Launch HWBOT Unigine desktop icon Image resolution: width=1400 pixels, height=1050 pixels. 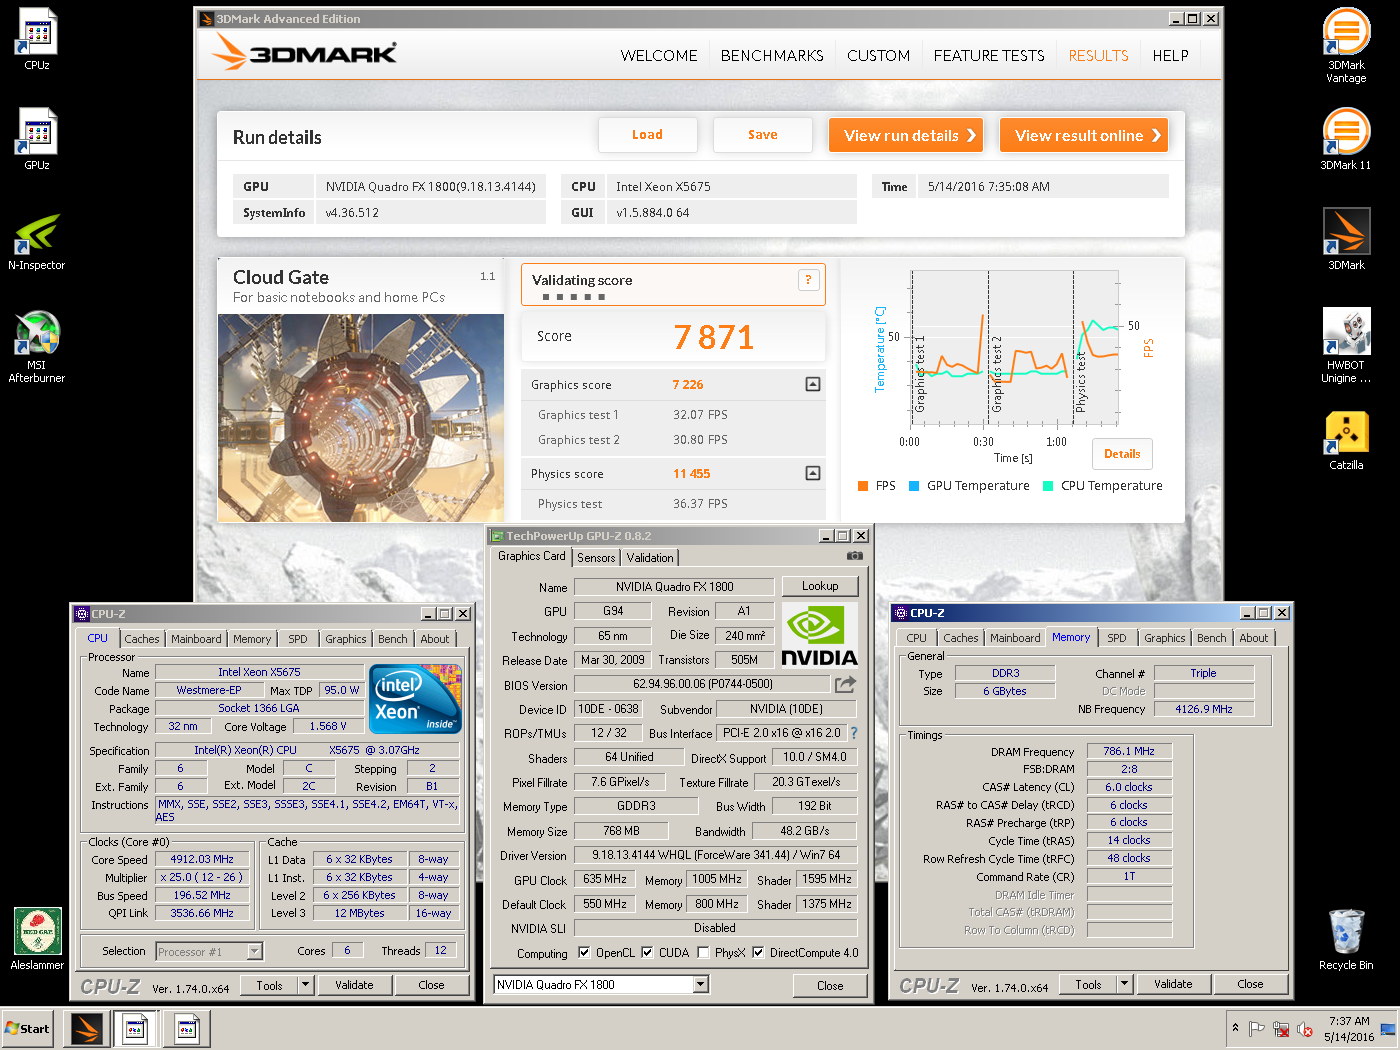1346,346
